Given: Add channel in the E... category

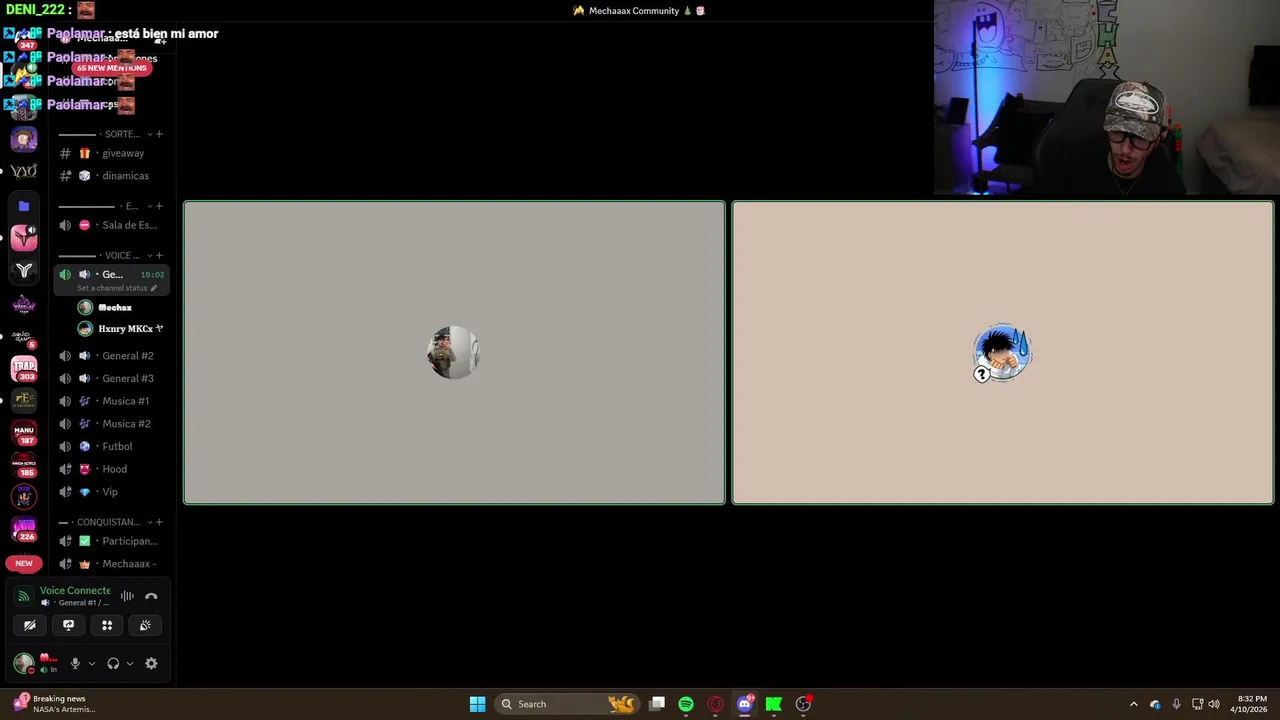Looking at the screenshot, I should tap(159, 206).
